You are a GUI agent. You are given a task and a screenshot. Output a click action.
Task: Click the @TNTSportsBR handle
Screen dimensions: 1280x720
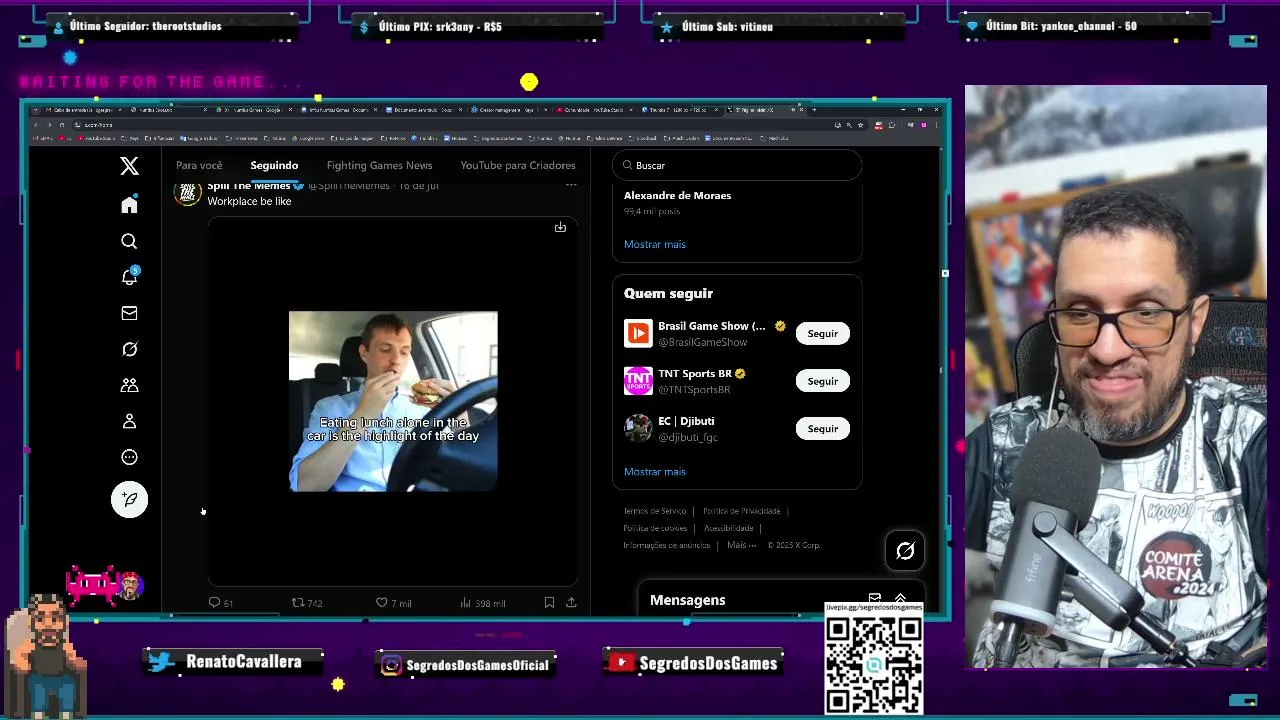[694, 390]
